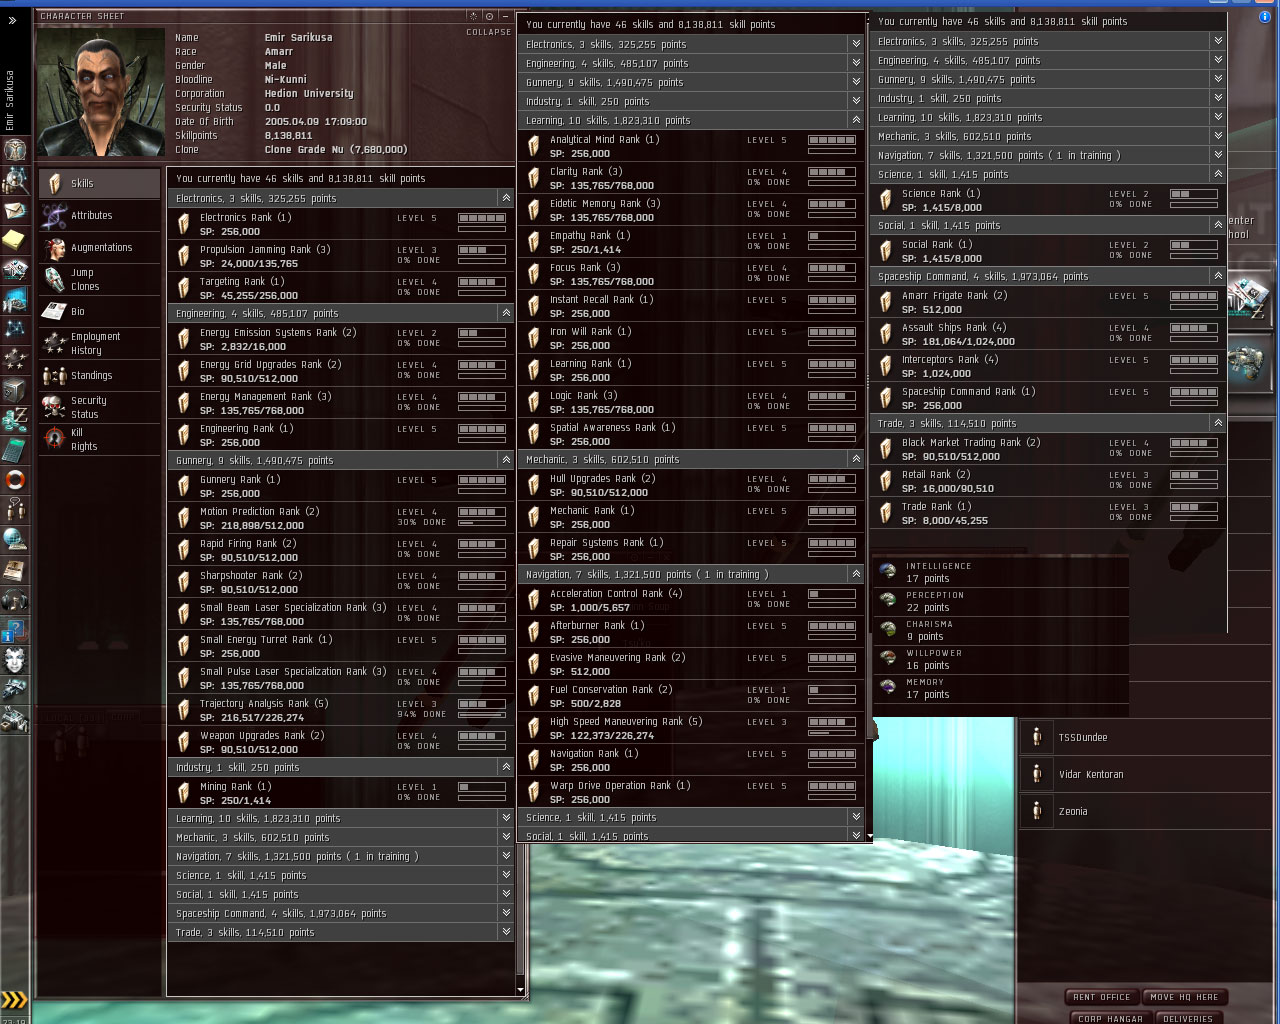This screenshot has height=1024, width=1280.
Task: Expand Spaceship Command in left skills list
Action: (x=506, y=913)
